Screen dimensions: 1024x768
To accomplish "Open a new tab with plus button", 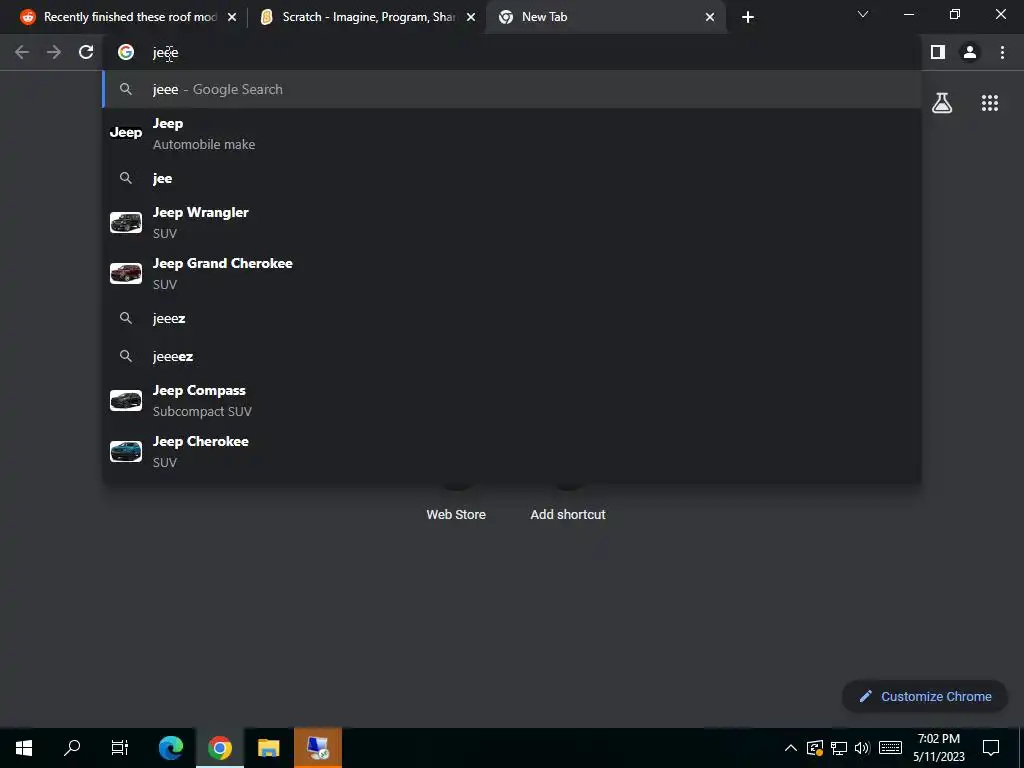I will [x=748, y=18].
